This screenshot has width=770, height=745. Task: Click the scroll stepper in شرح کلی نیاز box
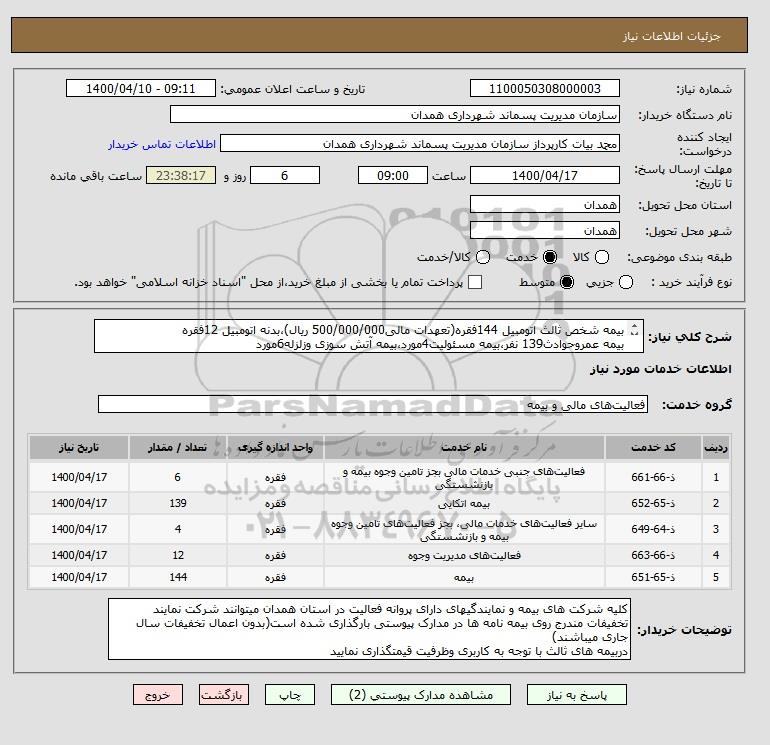pyautogui.click(x=634, y=329)
